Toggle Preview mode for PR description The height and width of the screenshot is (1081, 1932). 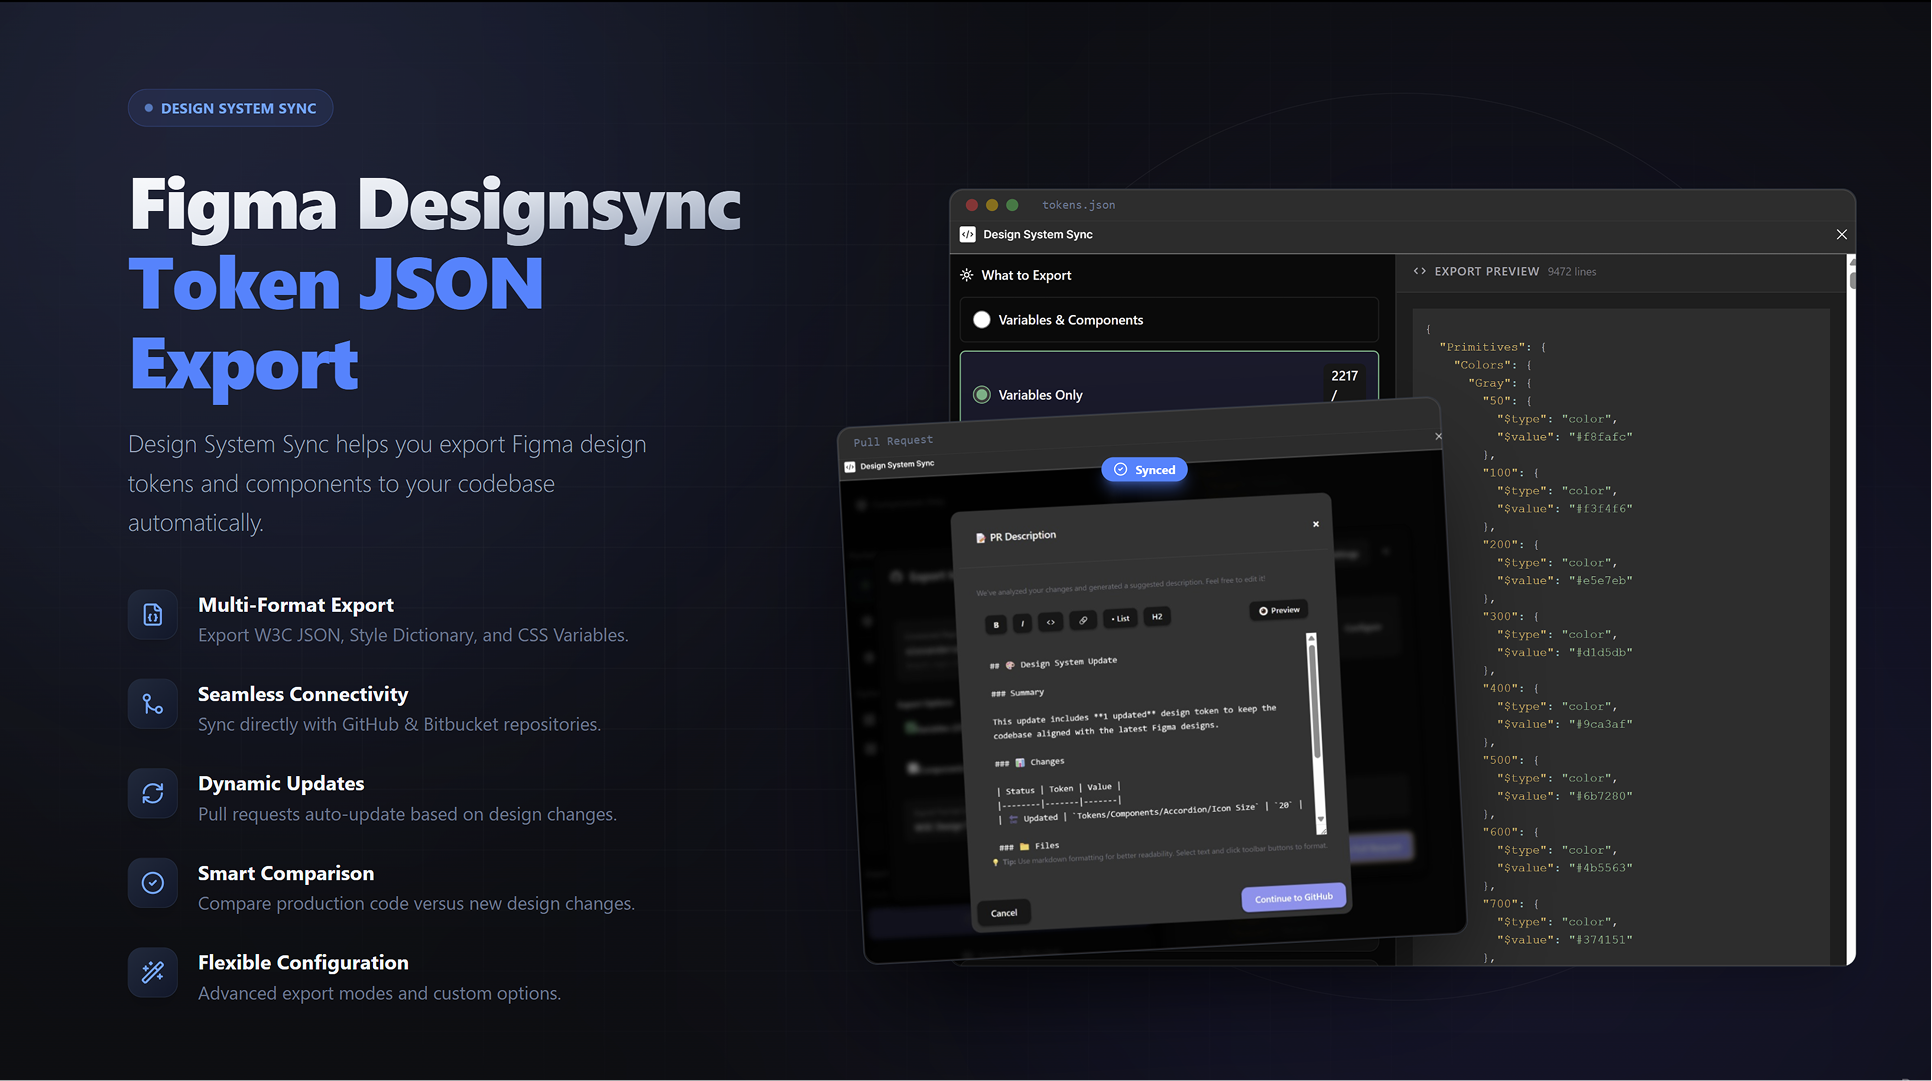click(x=1279, y=610)
